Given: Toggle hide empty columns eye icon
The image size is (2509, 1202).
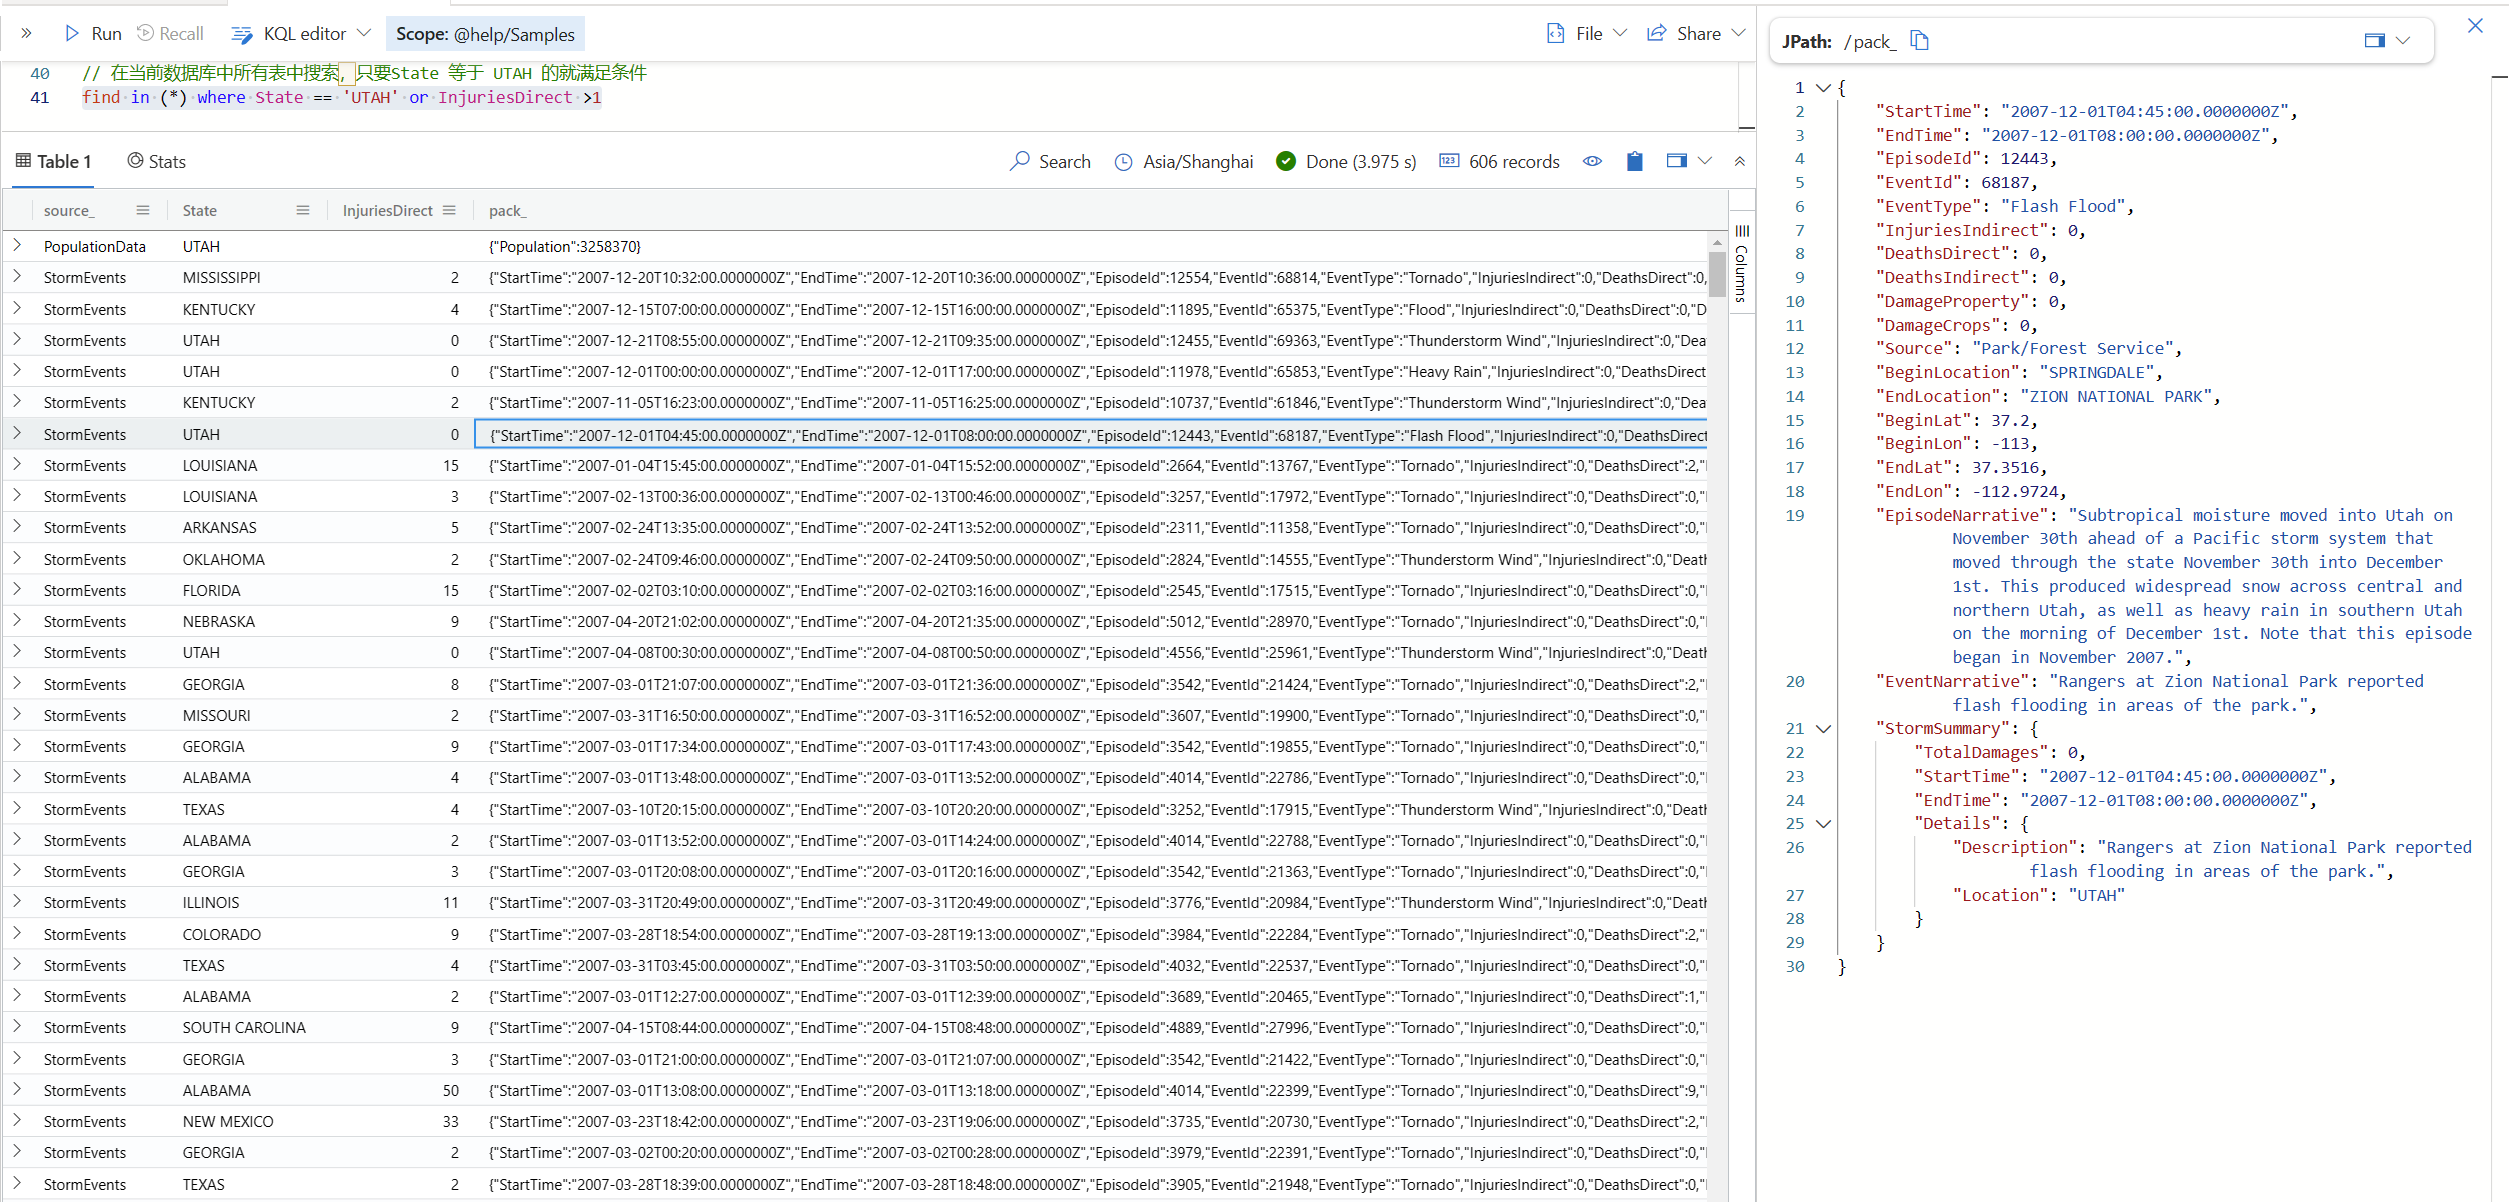Looking at the screenshot, I should [1592, 161].
